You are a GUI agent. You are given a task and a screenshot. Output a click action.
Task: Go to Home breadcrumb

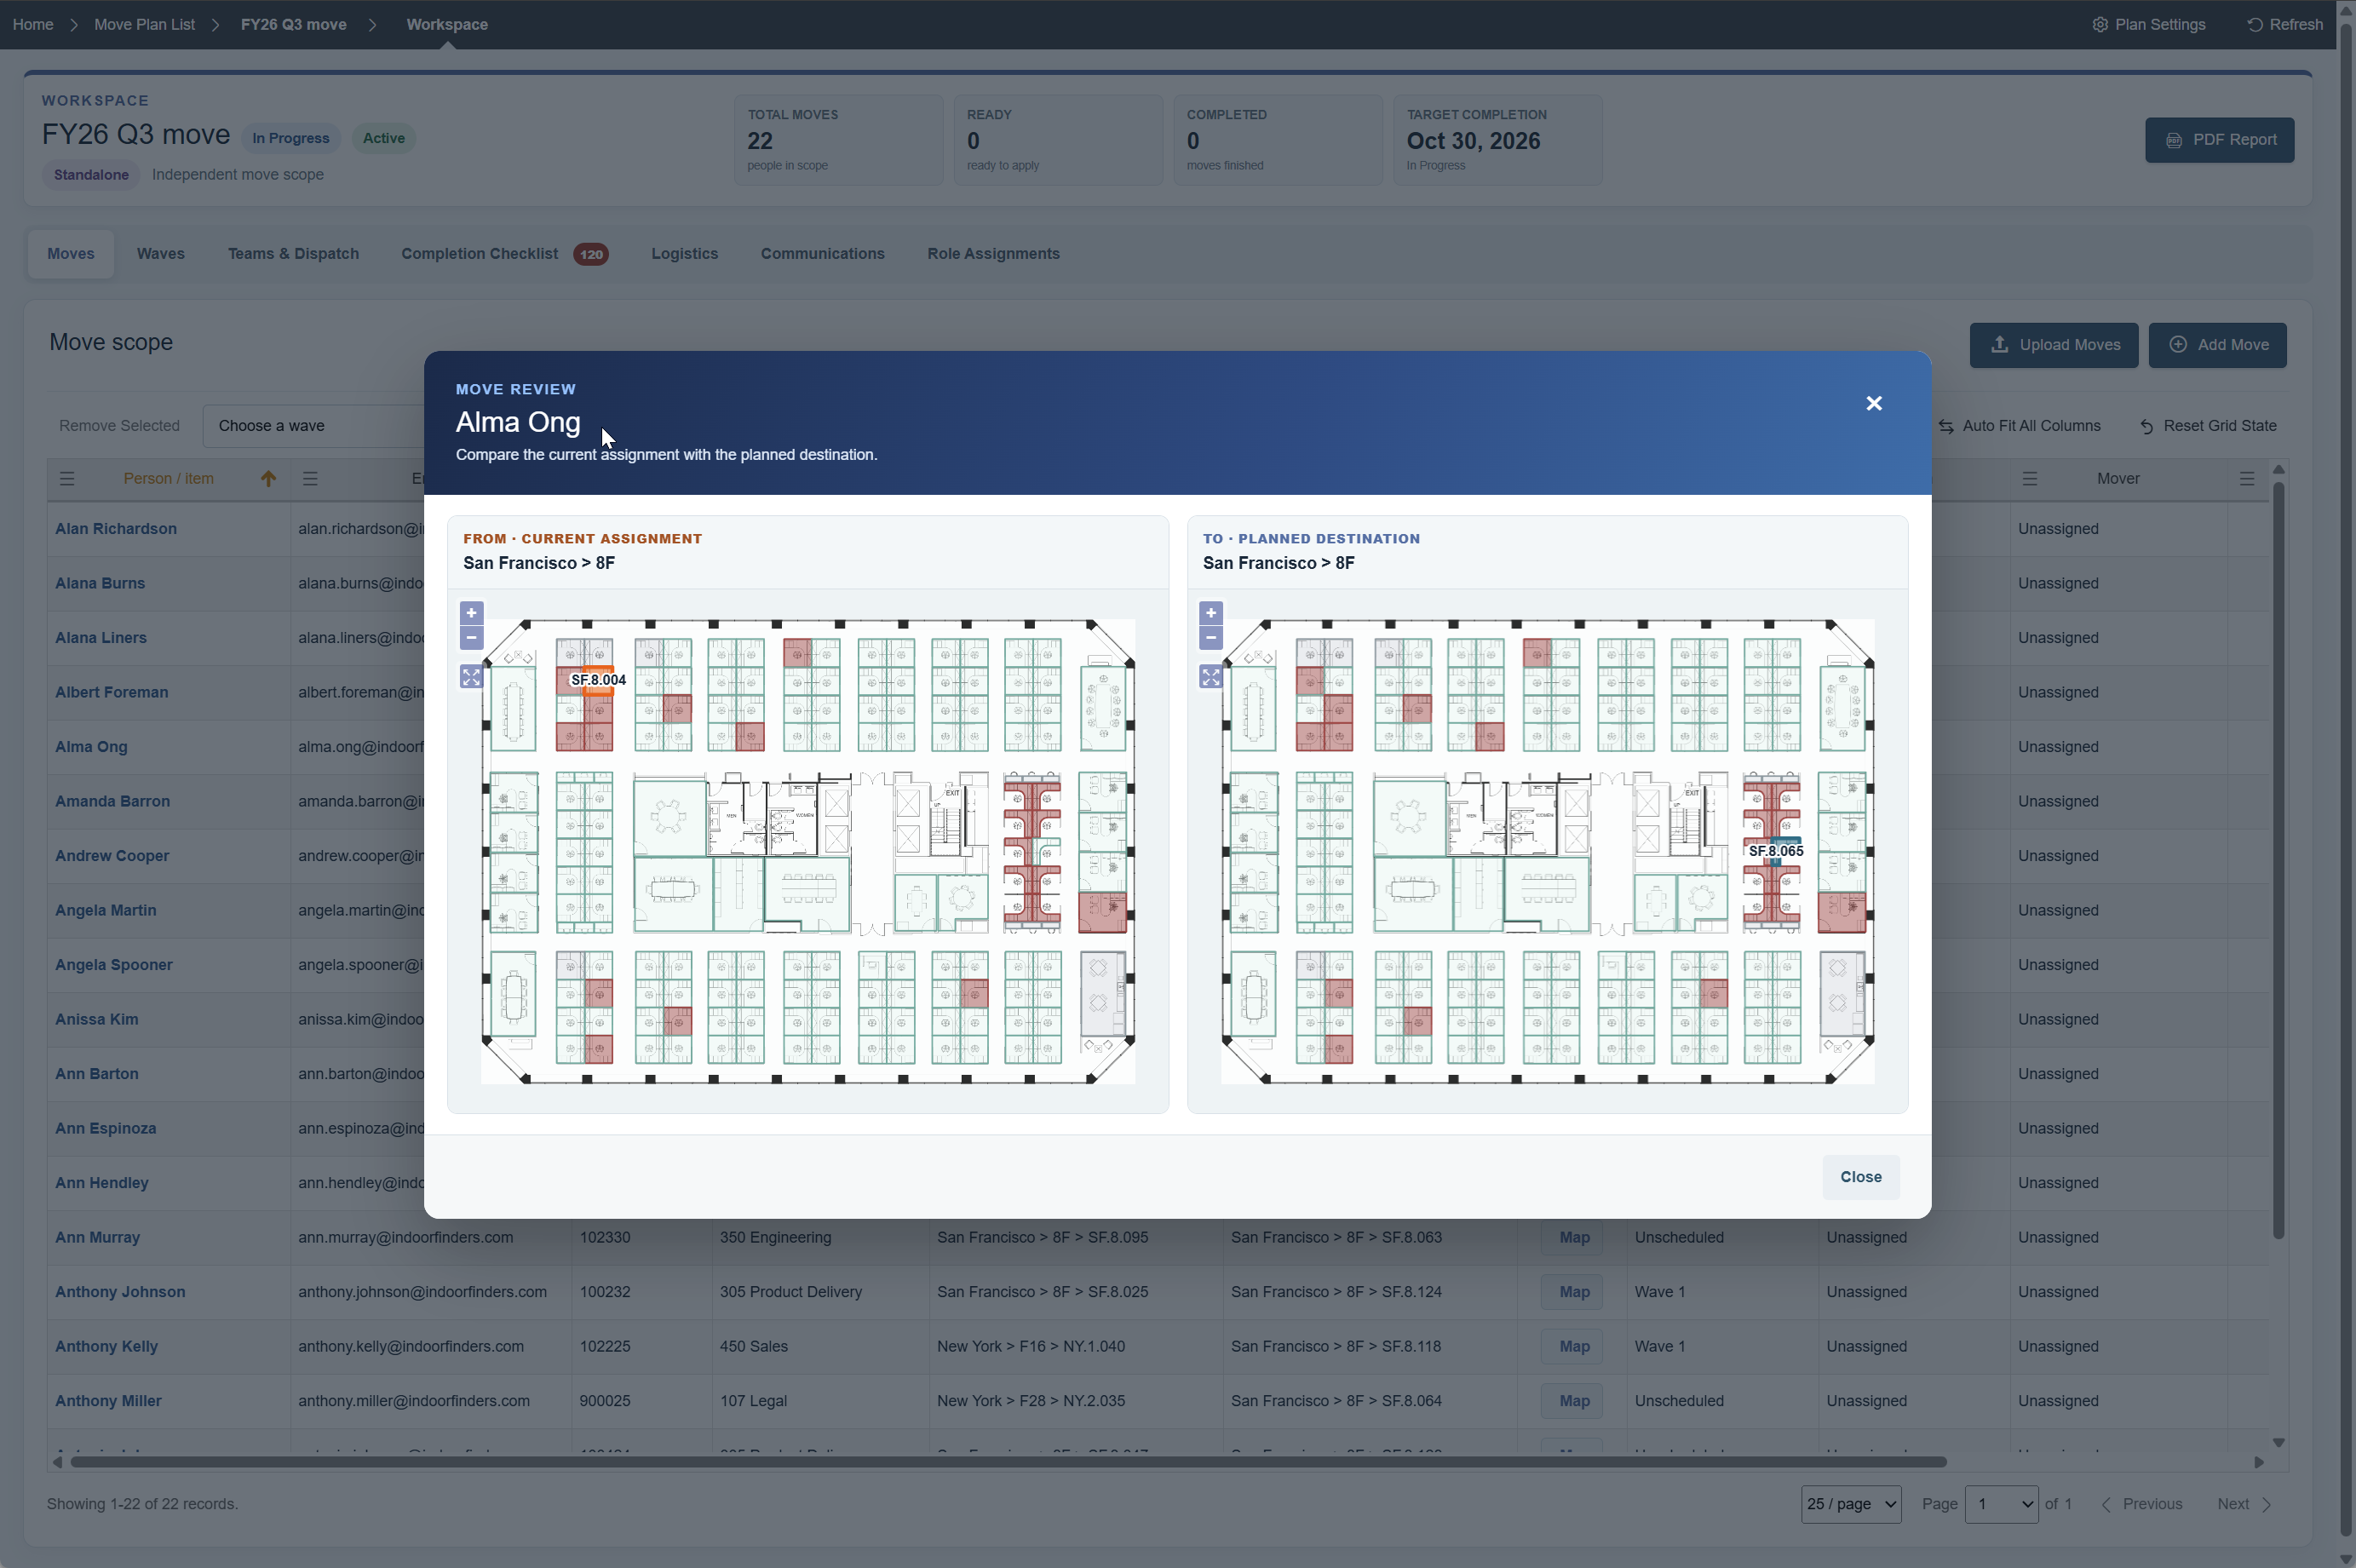(33, 25)
